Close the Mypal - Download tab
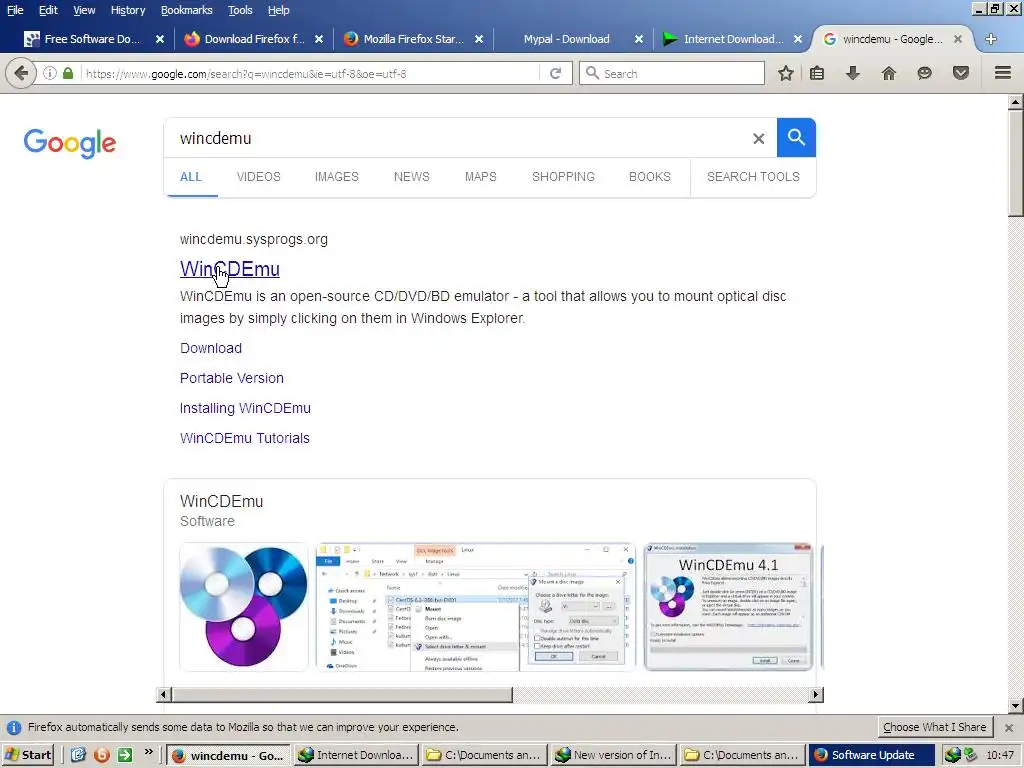 638,39
